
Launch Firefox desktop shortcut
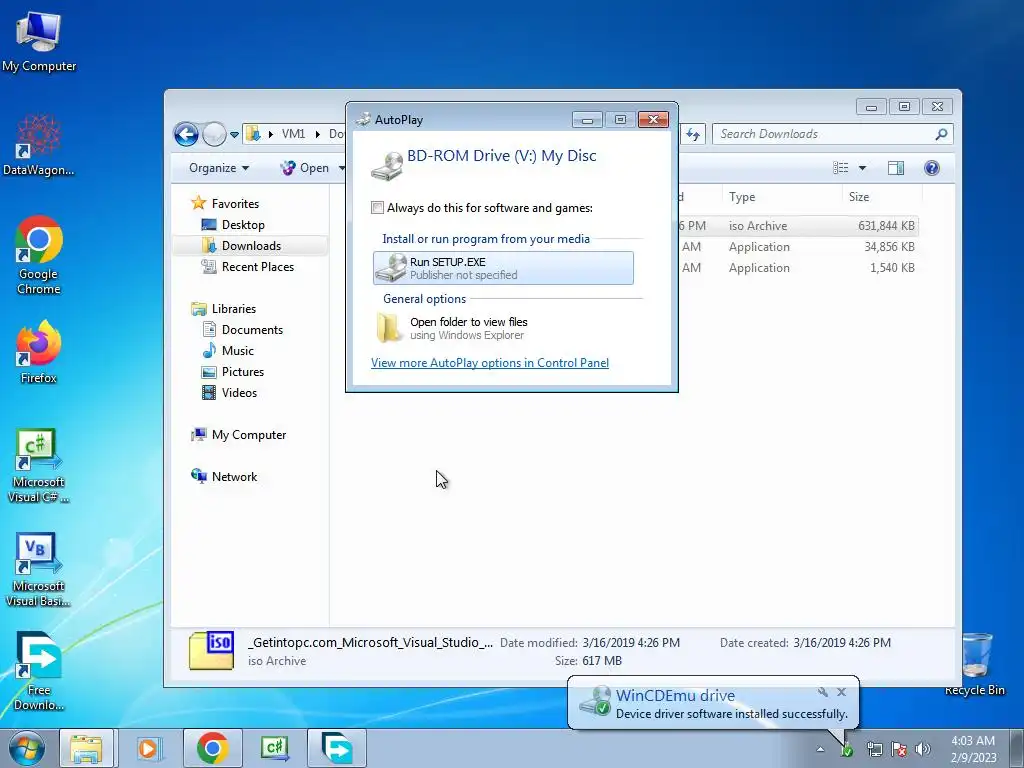tap(39, 351)
